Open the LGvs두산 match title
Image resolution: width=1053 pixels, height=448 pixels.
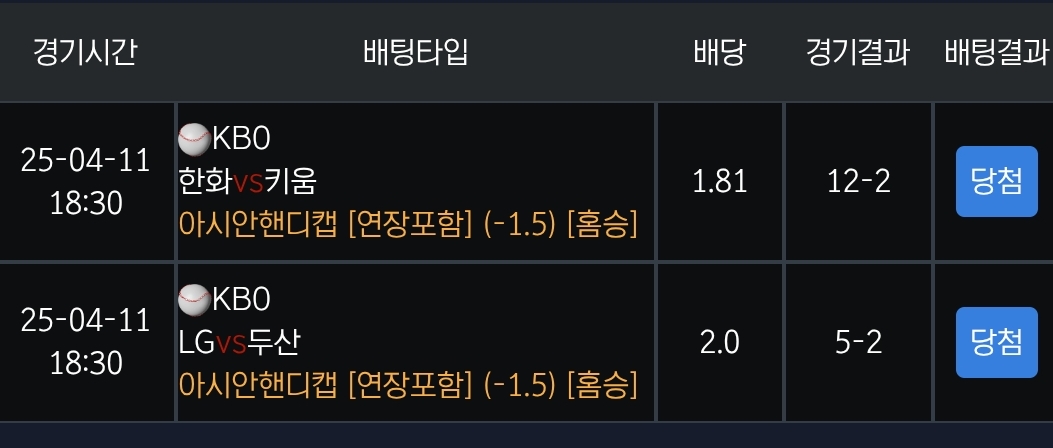[x=239, y=343]
